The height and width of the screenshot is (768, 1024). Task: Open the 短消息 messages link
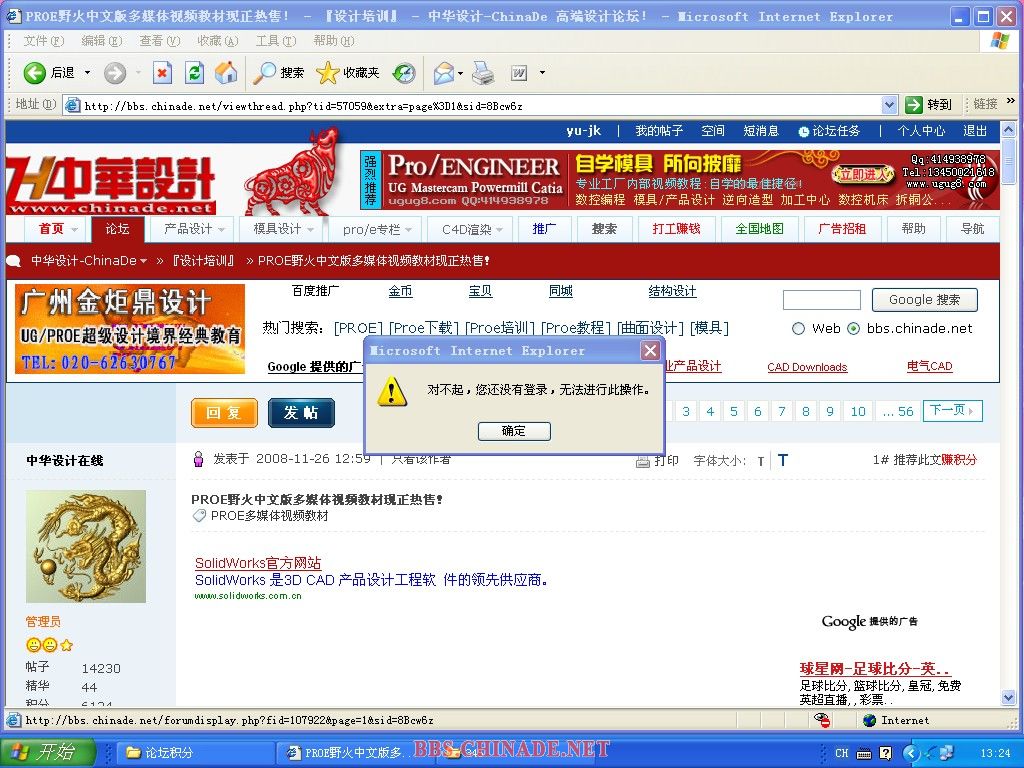click(x=761, y=131)
